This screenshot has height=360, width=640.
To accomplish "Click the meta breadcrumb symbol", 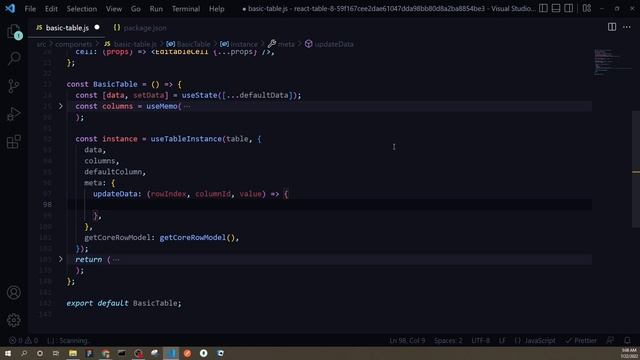I will coord(281,44).
